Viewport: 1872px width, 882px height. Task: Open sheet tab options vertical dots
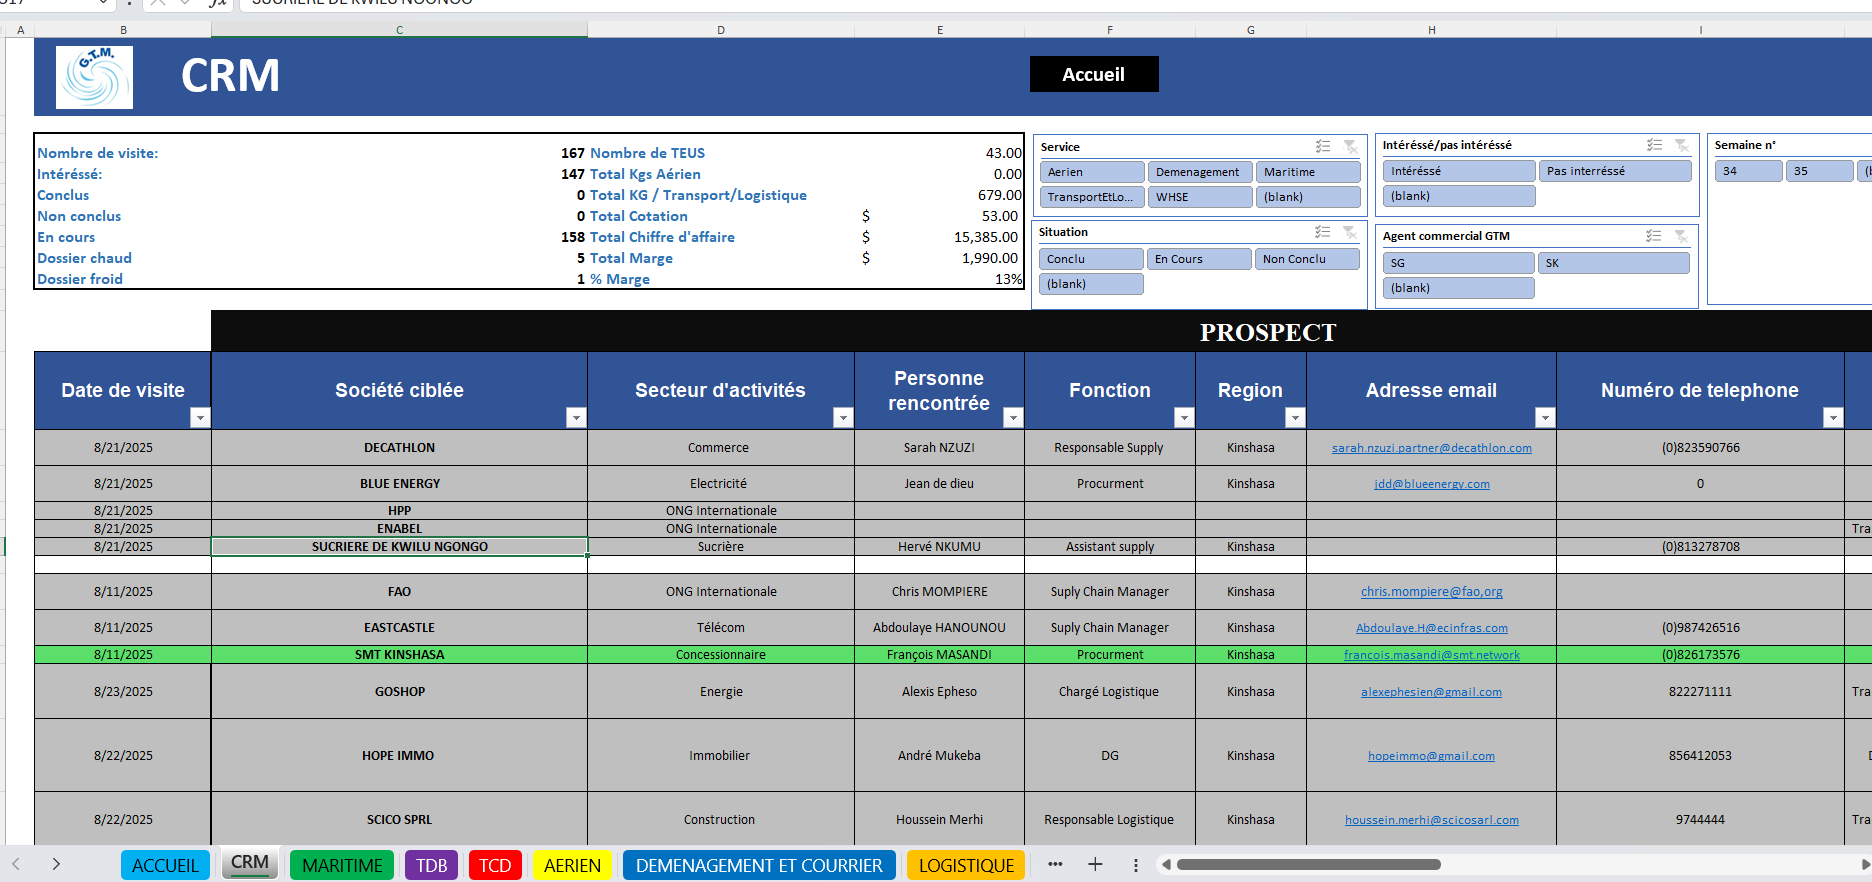pyautogui.click(x=1135, y=865)
